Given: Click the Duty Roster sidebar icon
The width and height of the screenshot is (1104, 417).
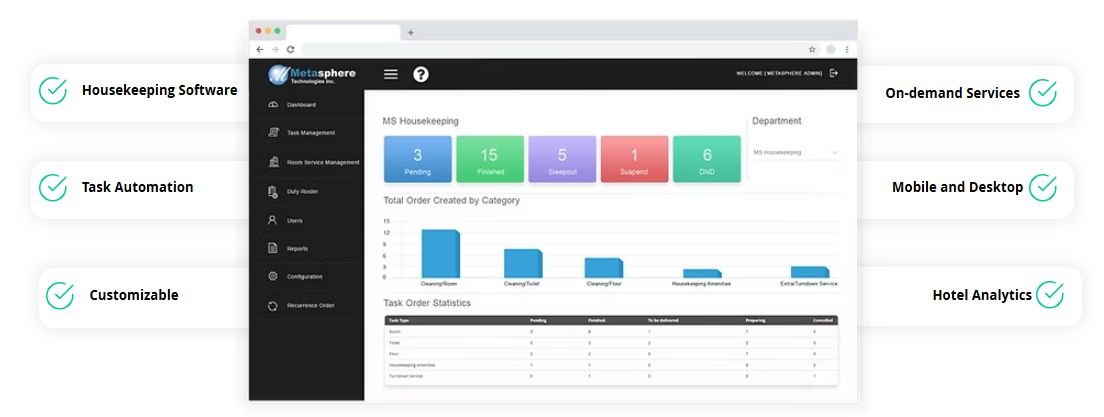Looking at the screenshot, I should tap(273, 191).
